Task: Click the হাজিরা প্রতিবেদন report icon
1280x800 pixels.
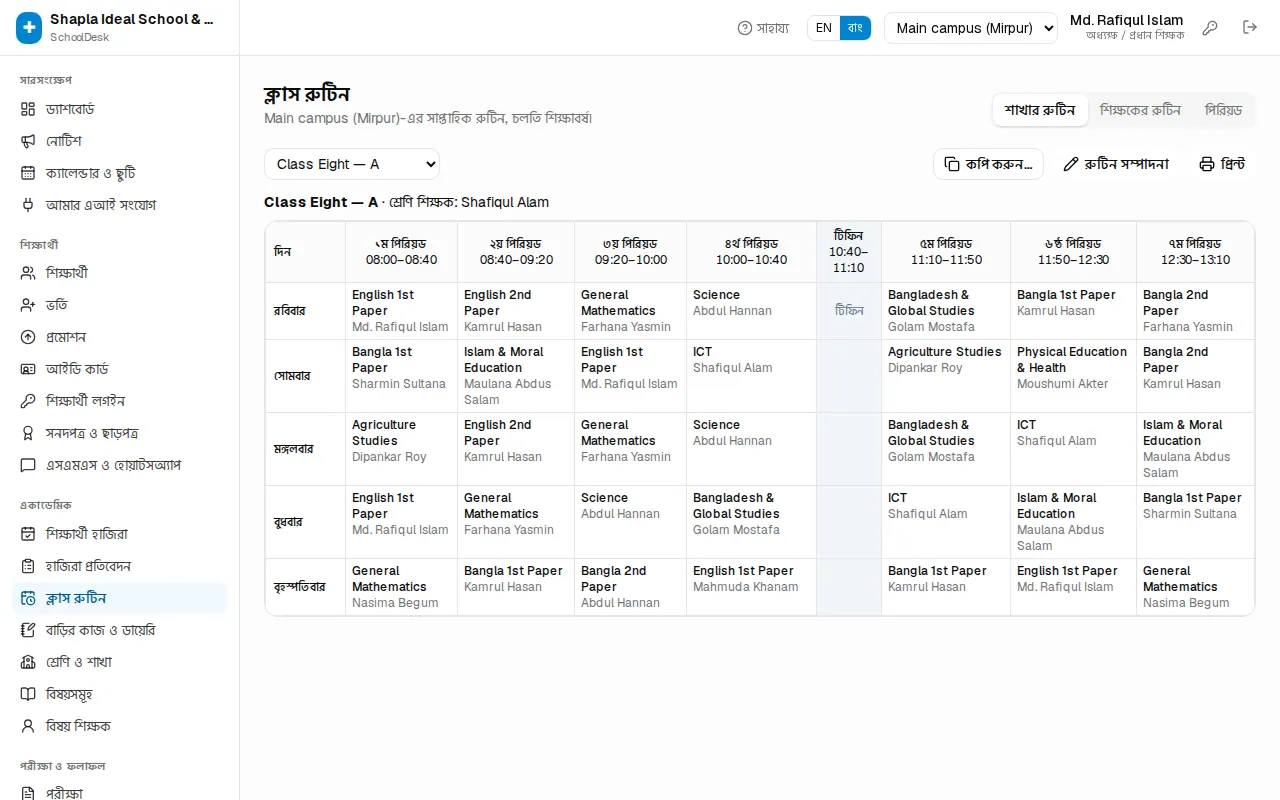Action: [28, 566]
